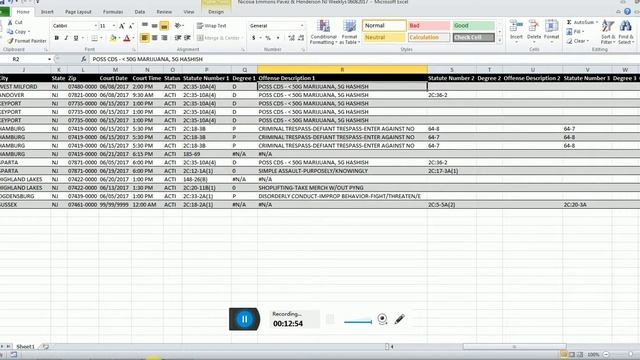Image resolution: width=640 pixels, height=360 pixels.
Task: Click the recorder pen annotation tool
Action: [x=400, y=319]
